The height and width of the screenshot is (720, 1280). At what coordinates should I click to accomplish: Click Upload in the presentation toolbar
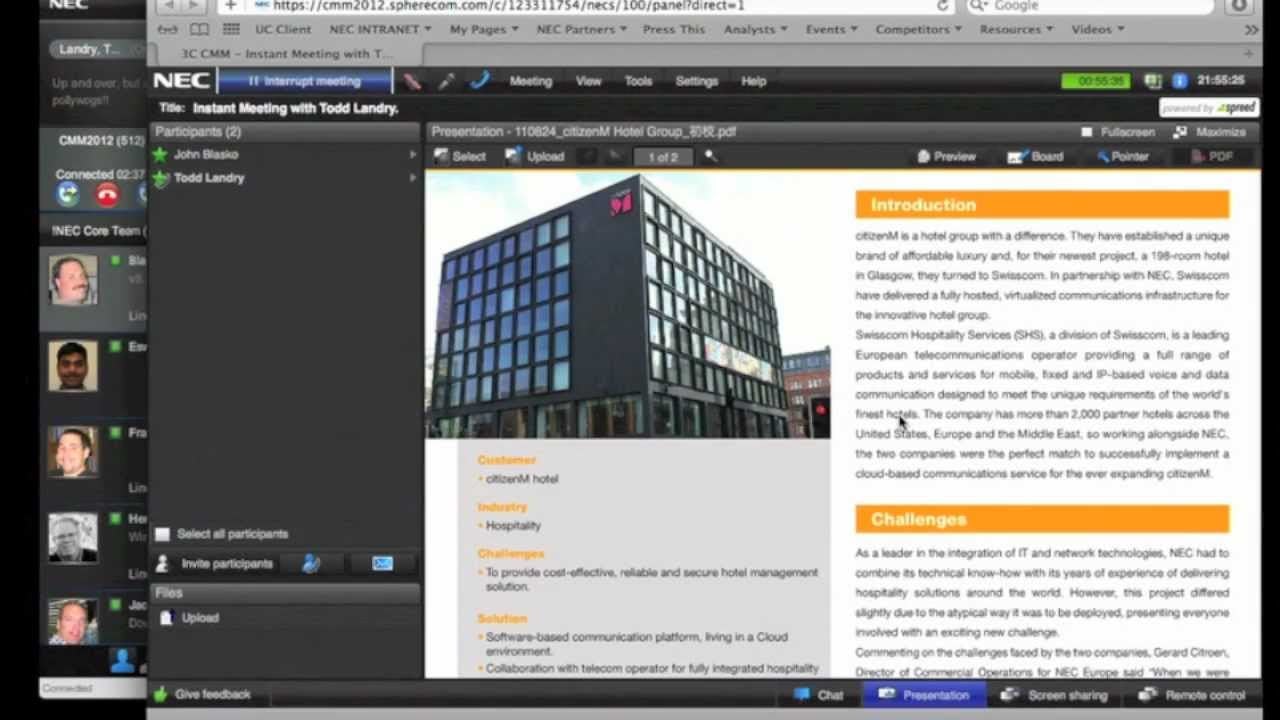coord(535,156)
